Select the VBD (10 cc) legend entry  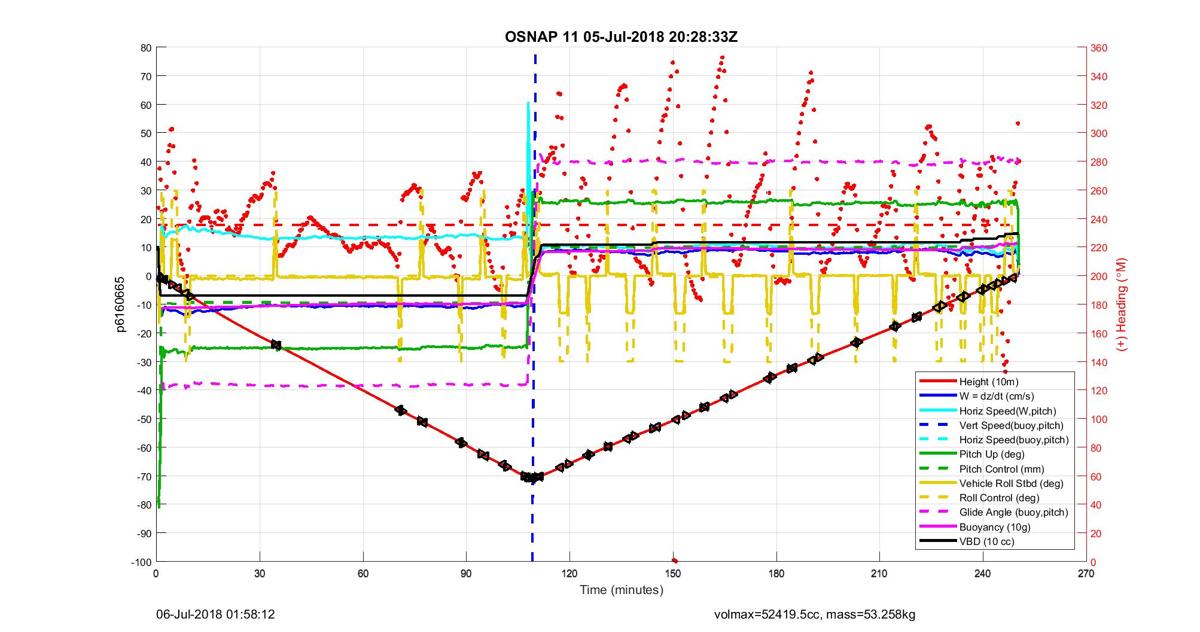[996, 541]
